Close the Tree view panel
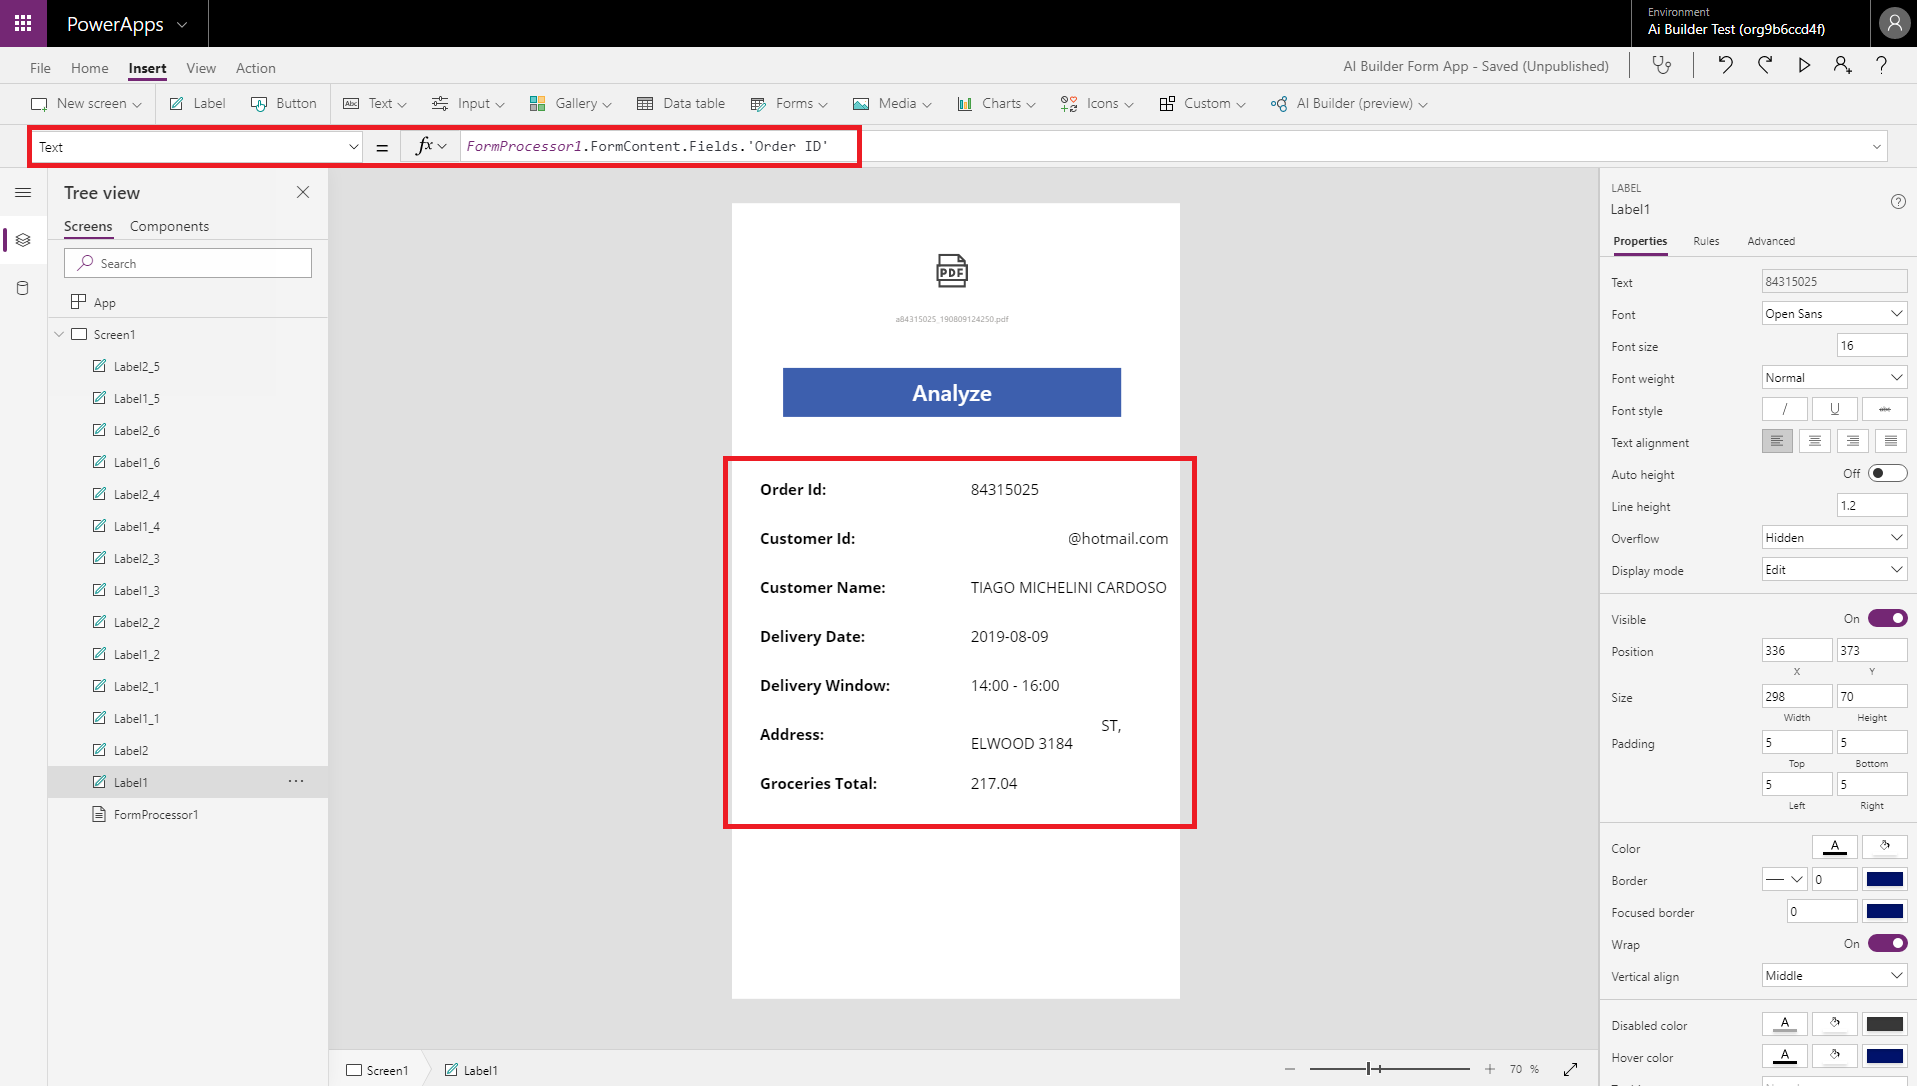 pyautogui.click(x=303, y=192)
